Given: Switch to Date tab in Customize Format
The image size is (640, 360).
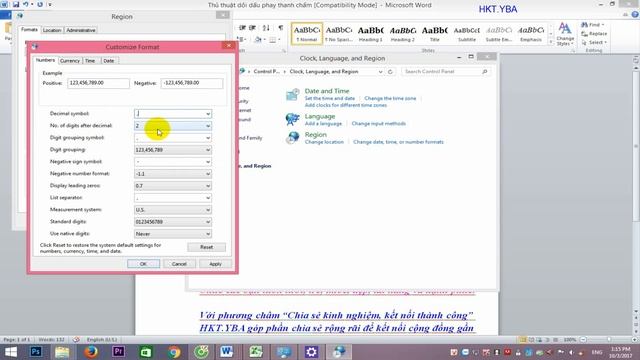Looking at the screenshot, I should (x=109, y=61).
